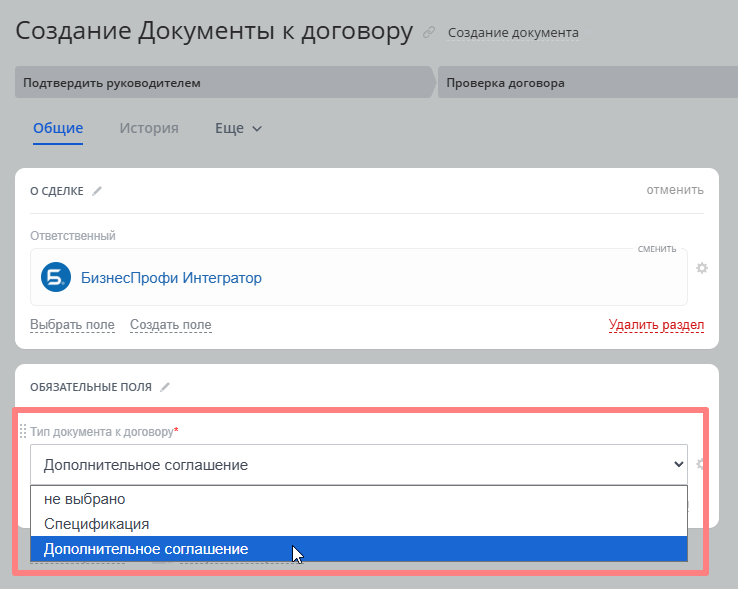The width and height of the screenshot is (738, 589).
Task: Open the БизнесПрофи Интегратор profile link
Action: pyautogui.click(x=171, y=278)
